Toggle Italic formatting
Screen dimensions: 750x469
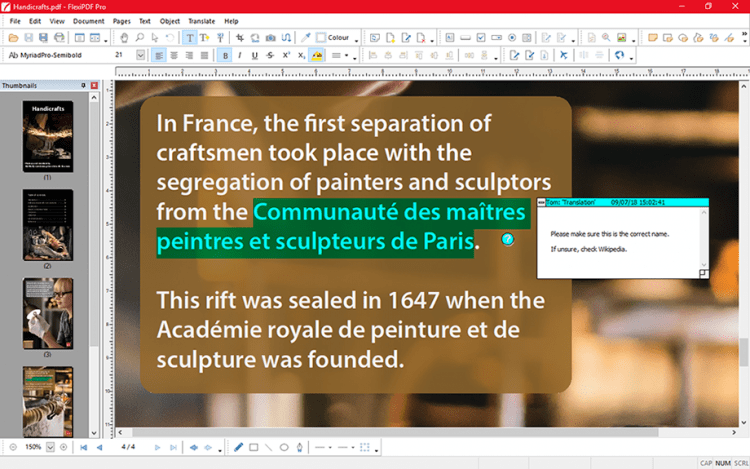240,55
